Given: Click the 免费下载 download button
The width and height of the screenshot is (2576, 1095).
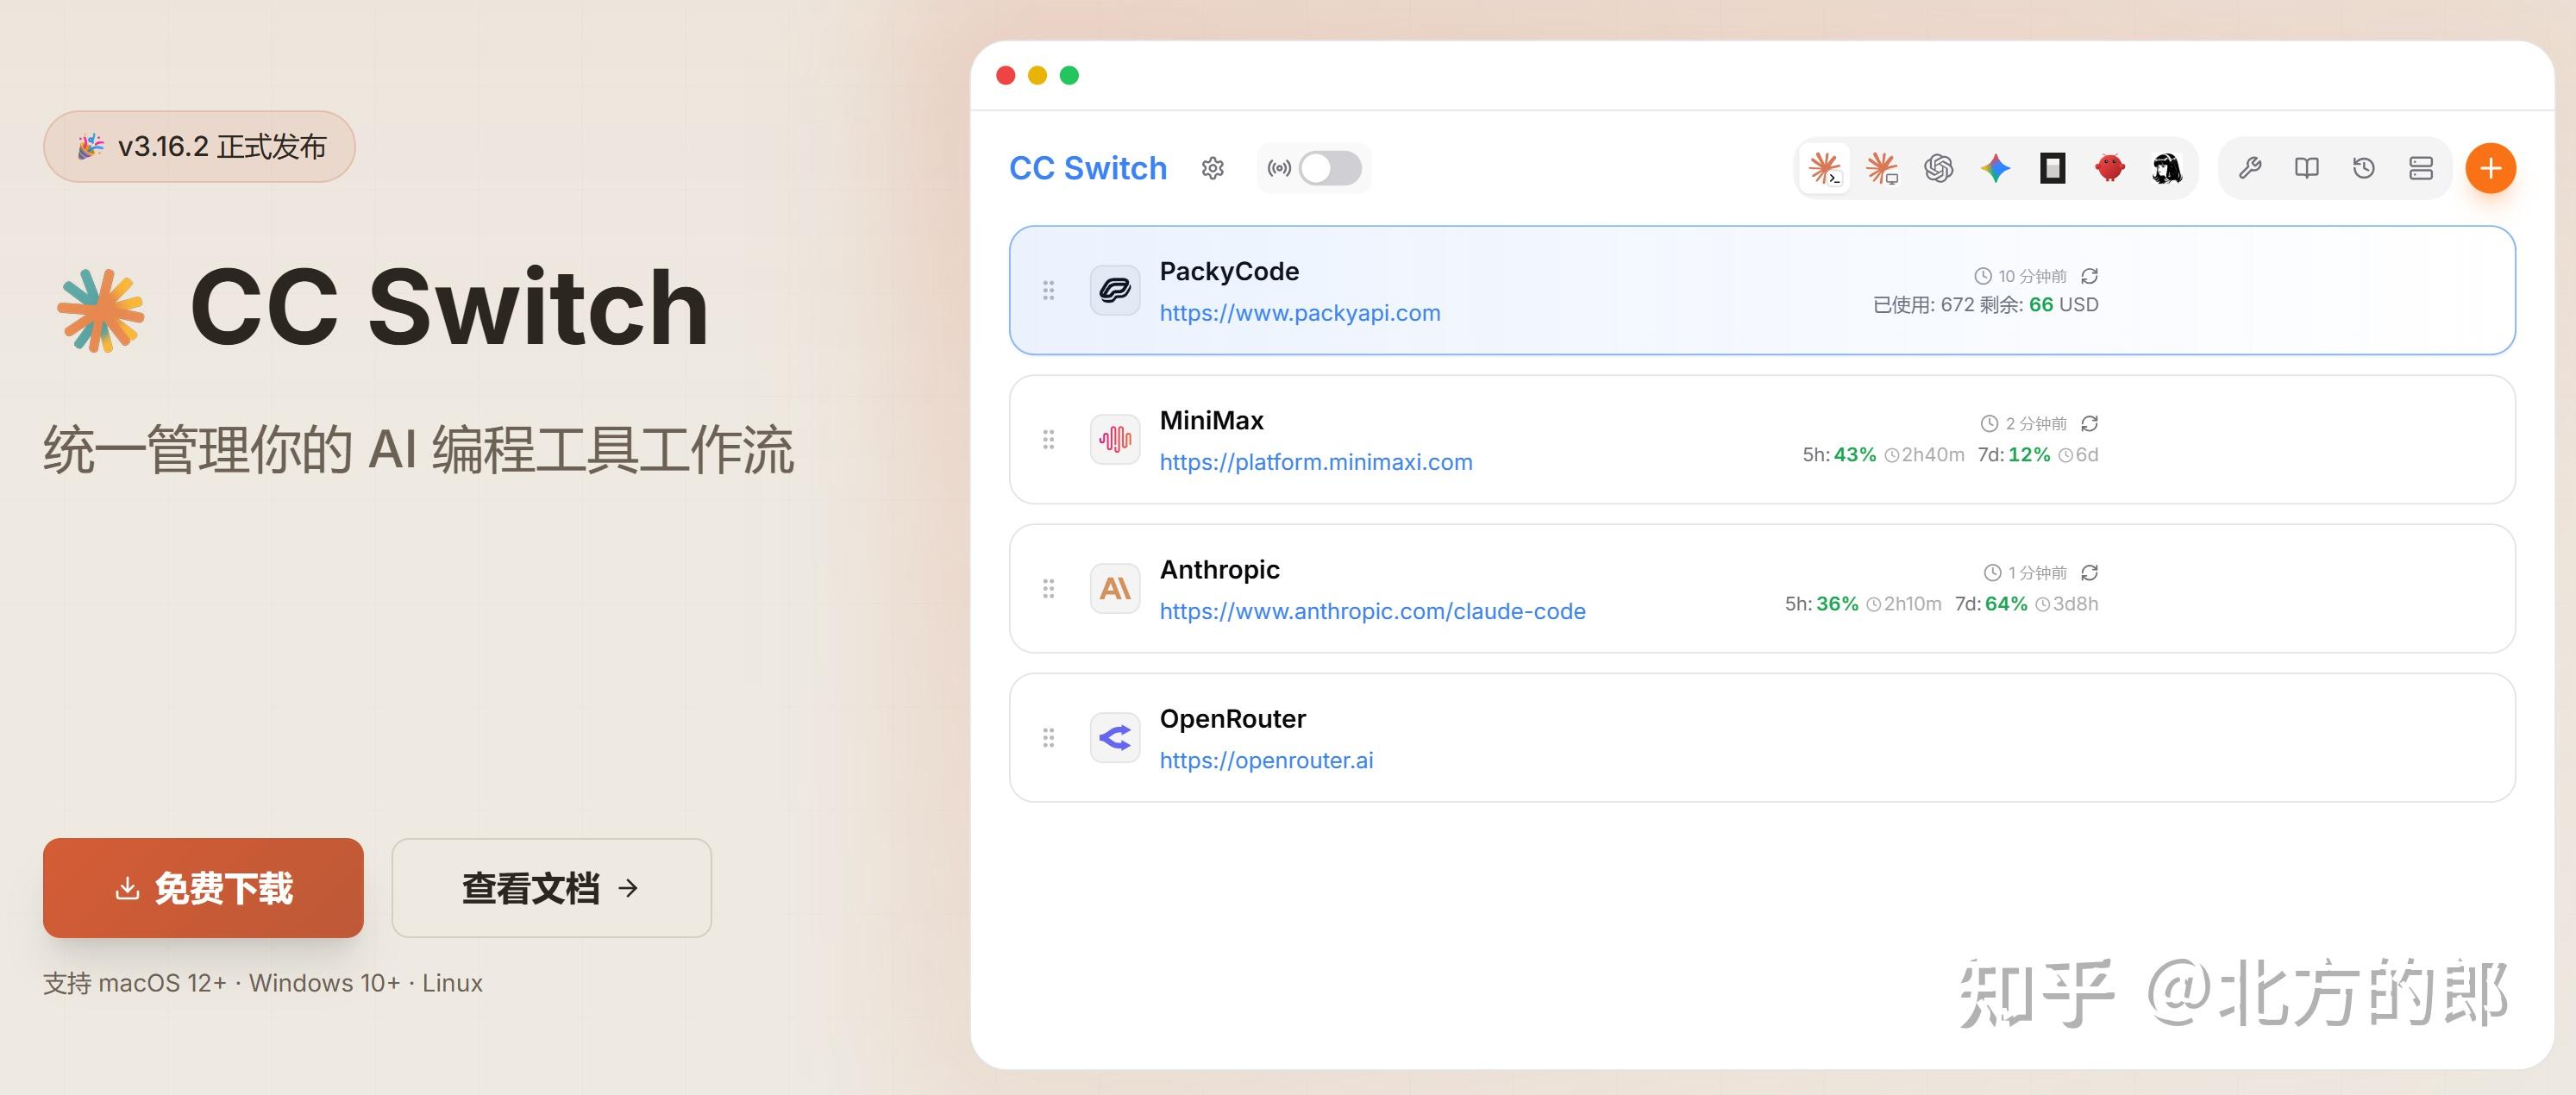Looking at the screenshot, I should 203,888.
